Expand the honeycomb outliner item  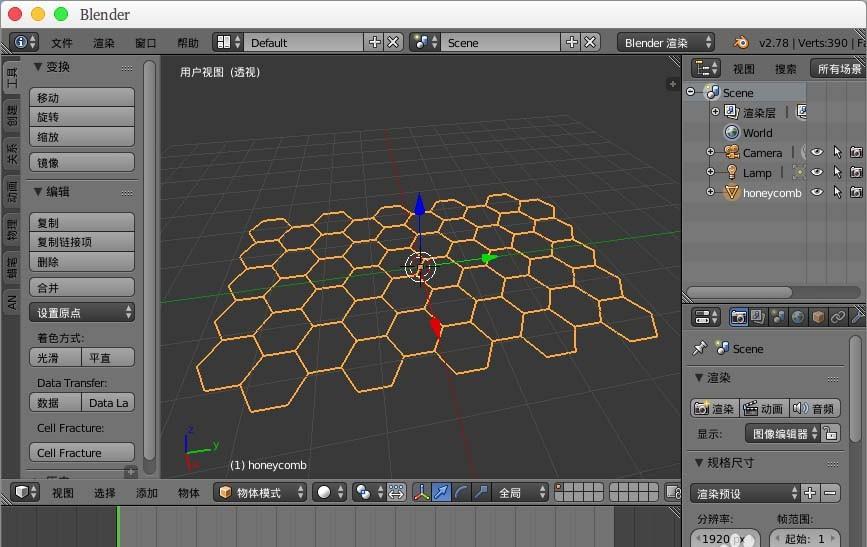(710, 192)
